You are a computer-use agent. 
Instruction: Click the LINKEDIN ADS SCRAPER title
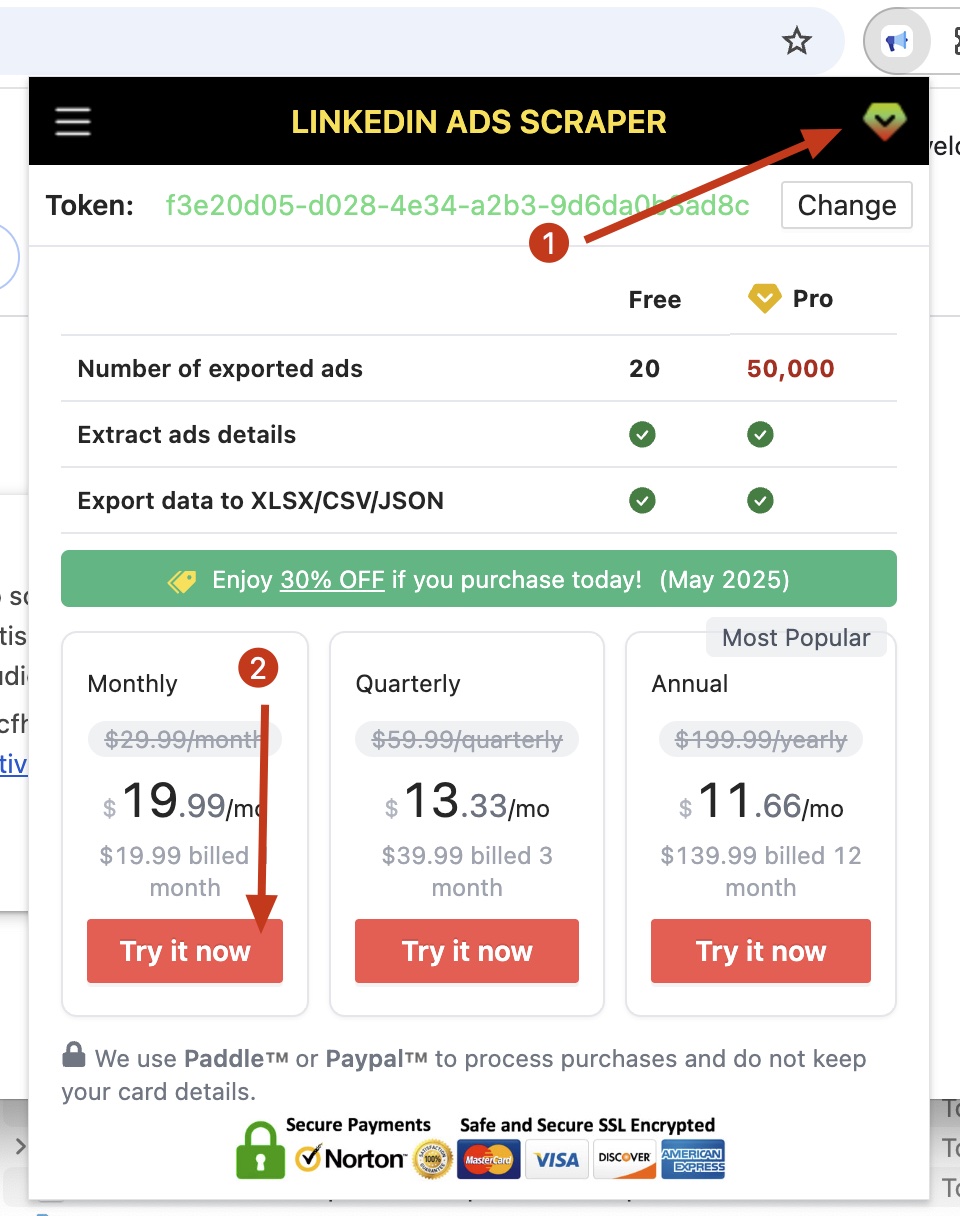click(479, 121)
